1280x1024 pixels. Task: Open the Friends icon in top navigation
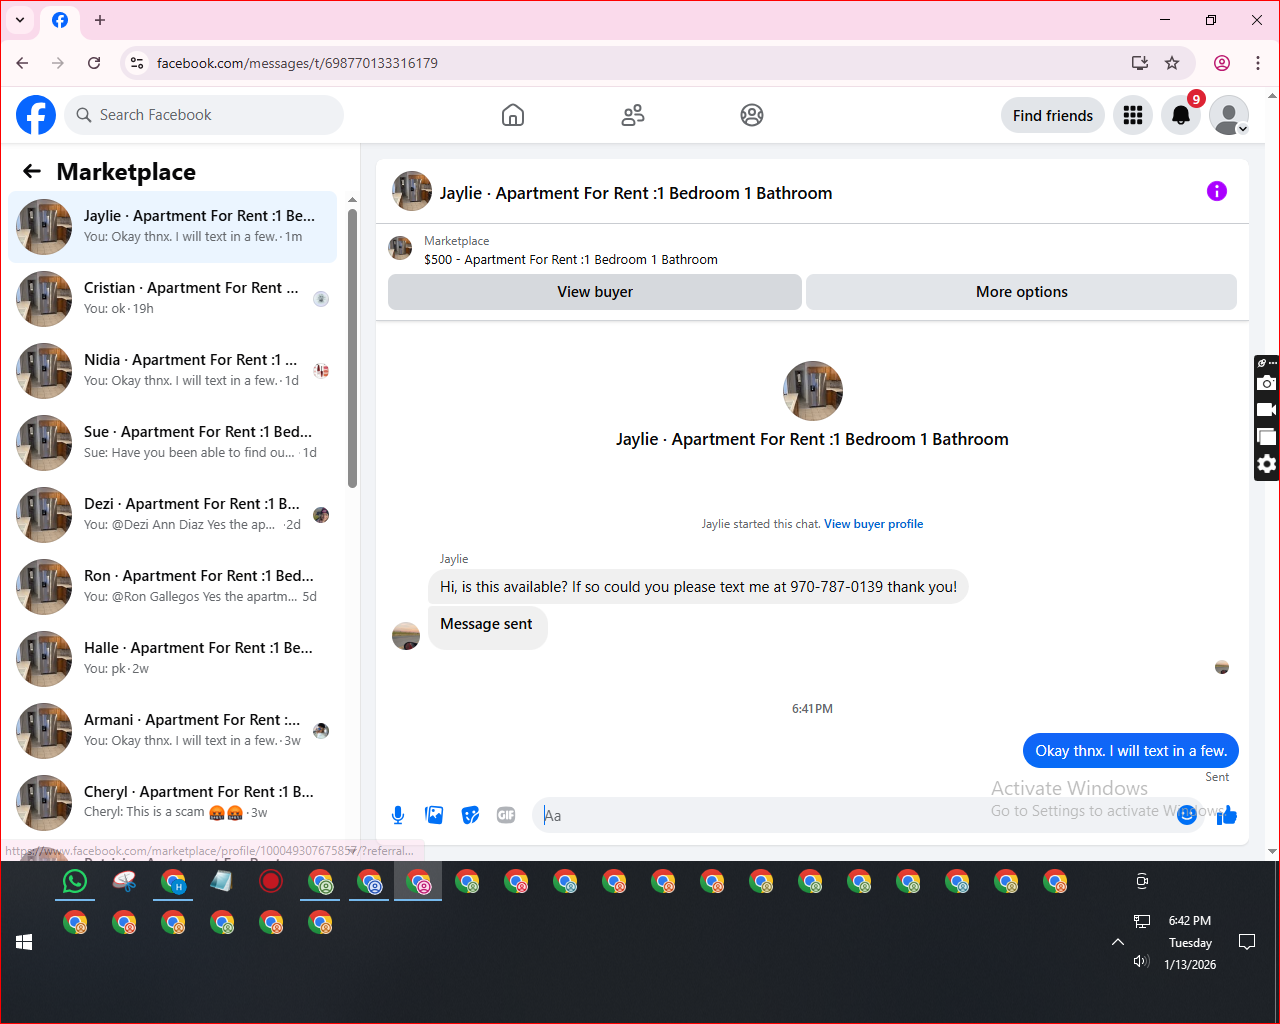click(633, 115)
